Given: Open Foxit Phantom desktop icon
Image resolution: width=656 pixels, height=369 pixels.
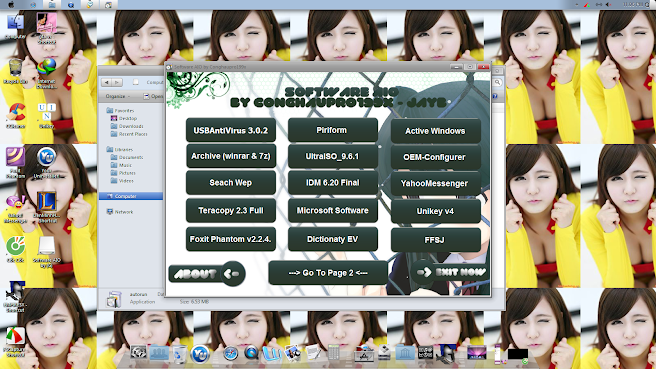Looking at the screenshot, I should pos(15,162).
